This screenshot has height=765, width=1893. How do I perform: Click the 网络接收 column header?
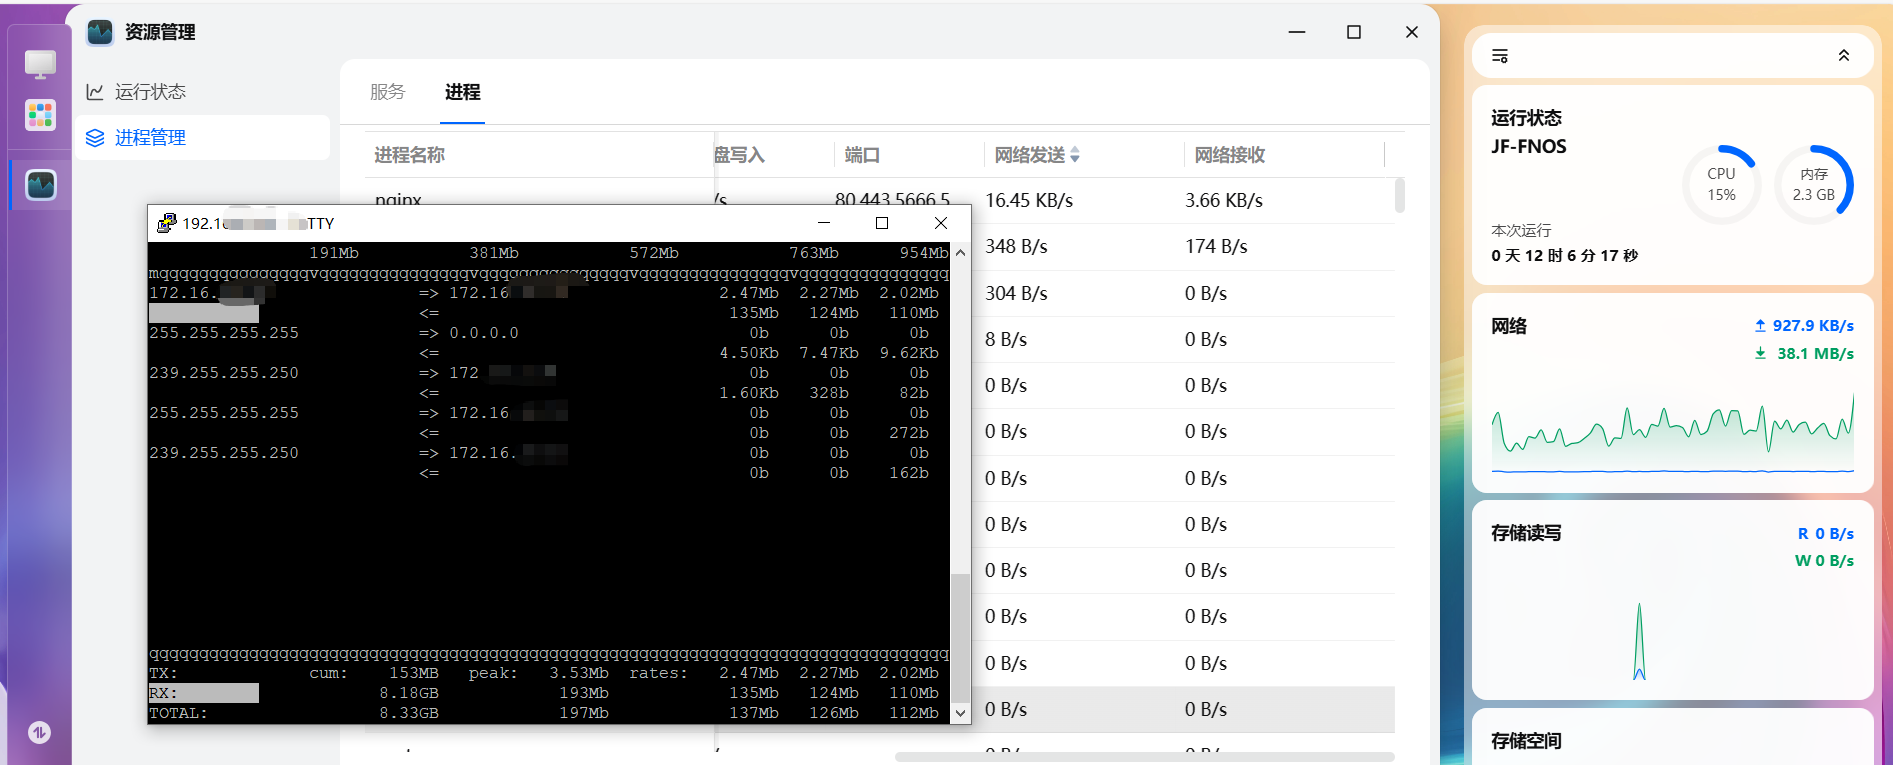[1229, 155]
